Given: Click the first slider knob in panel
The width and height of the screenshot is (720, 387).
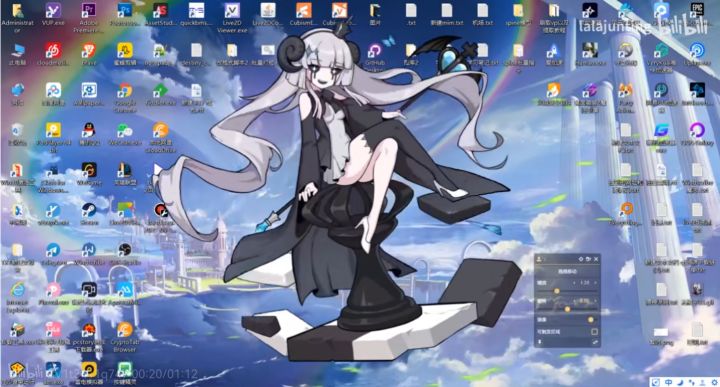Looking at the screenshot, I should coord(557,291).
